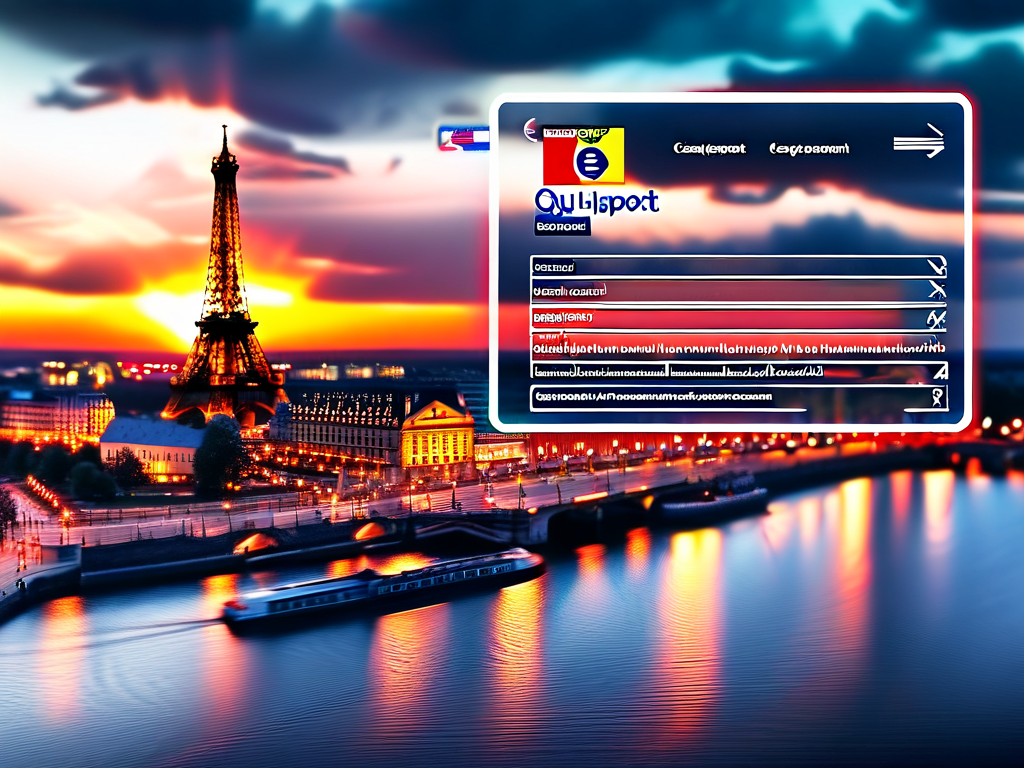Click the icon ending the solid red third row

click(x=936, y=319)
